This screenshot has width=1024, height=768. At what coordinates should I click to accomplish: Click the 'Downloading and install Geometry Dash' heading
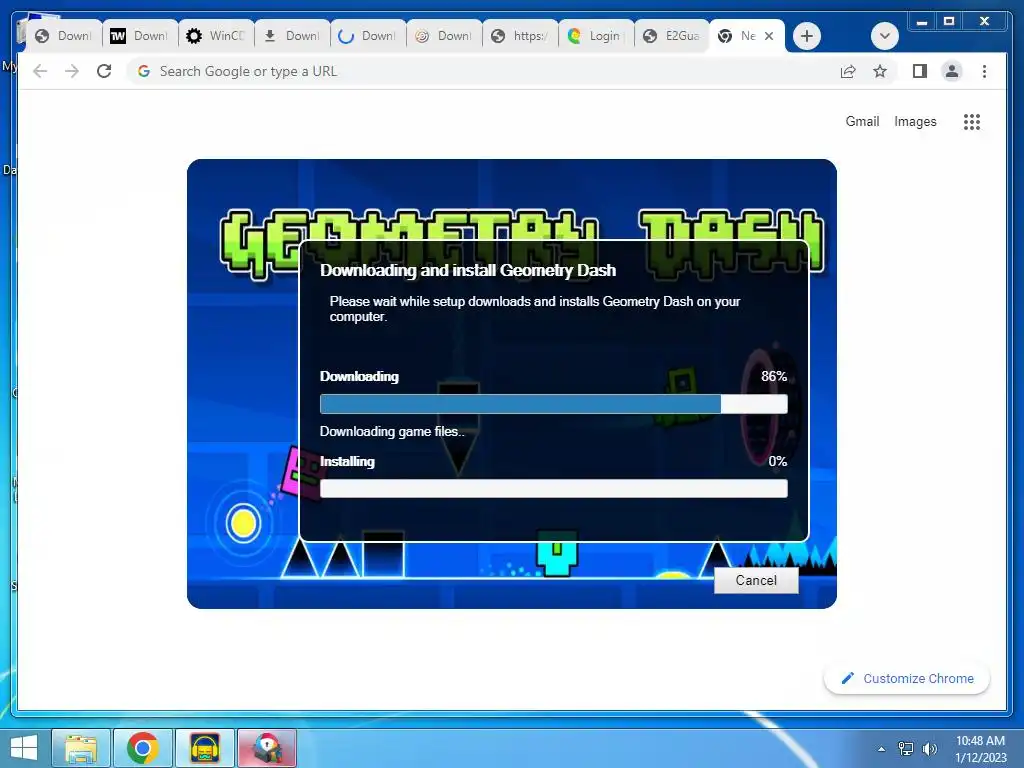click(x=468, y=270)
